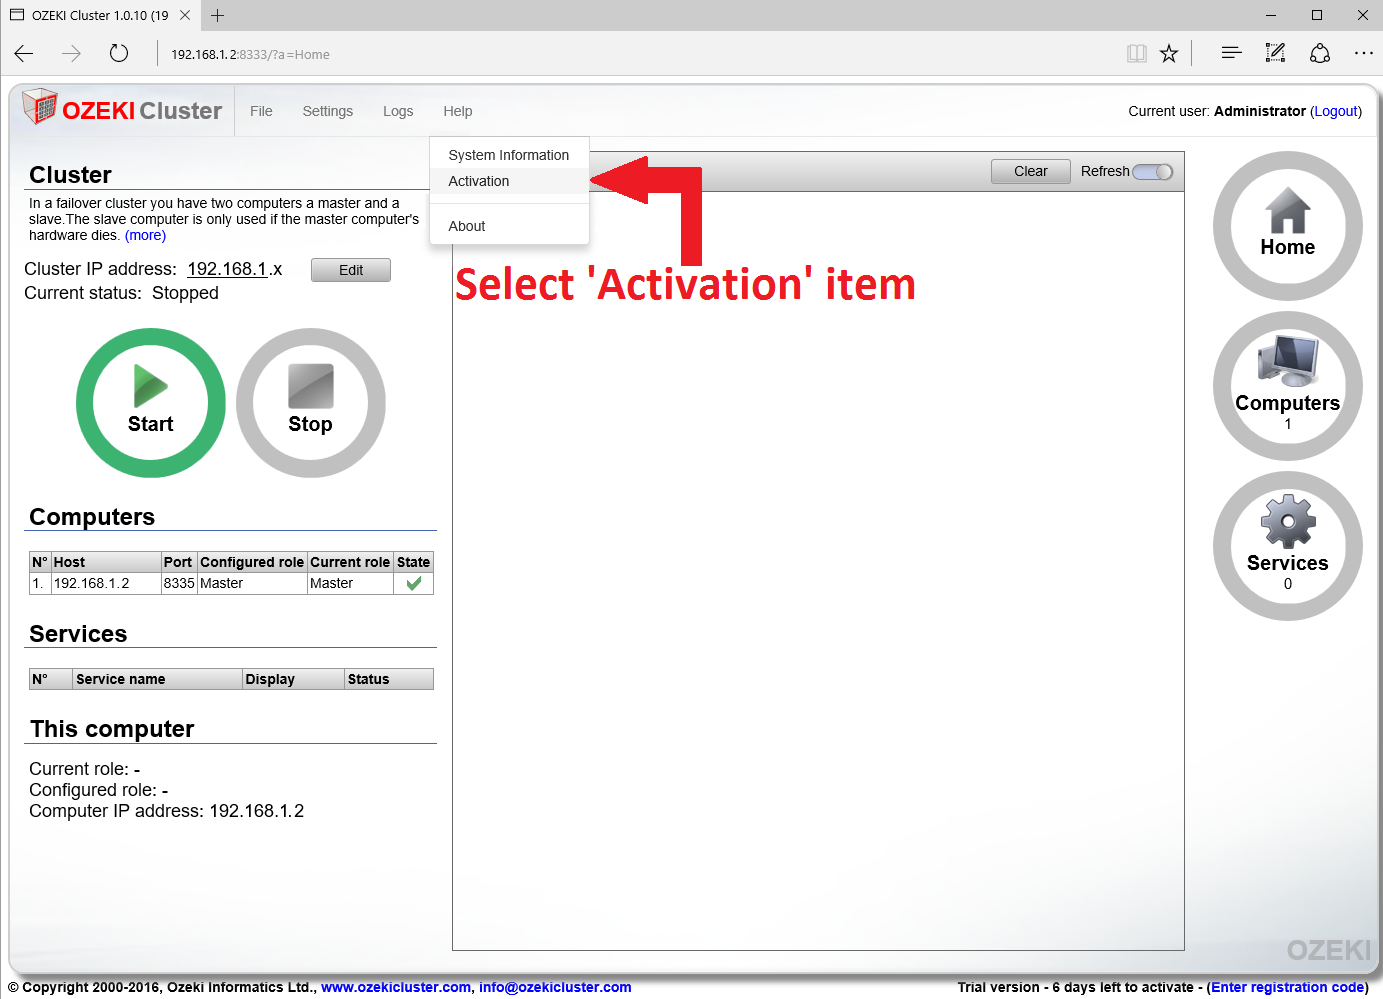Open browser More actions ellipsis
Viewport: 1383px width, 999px height.
1363,53
